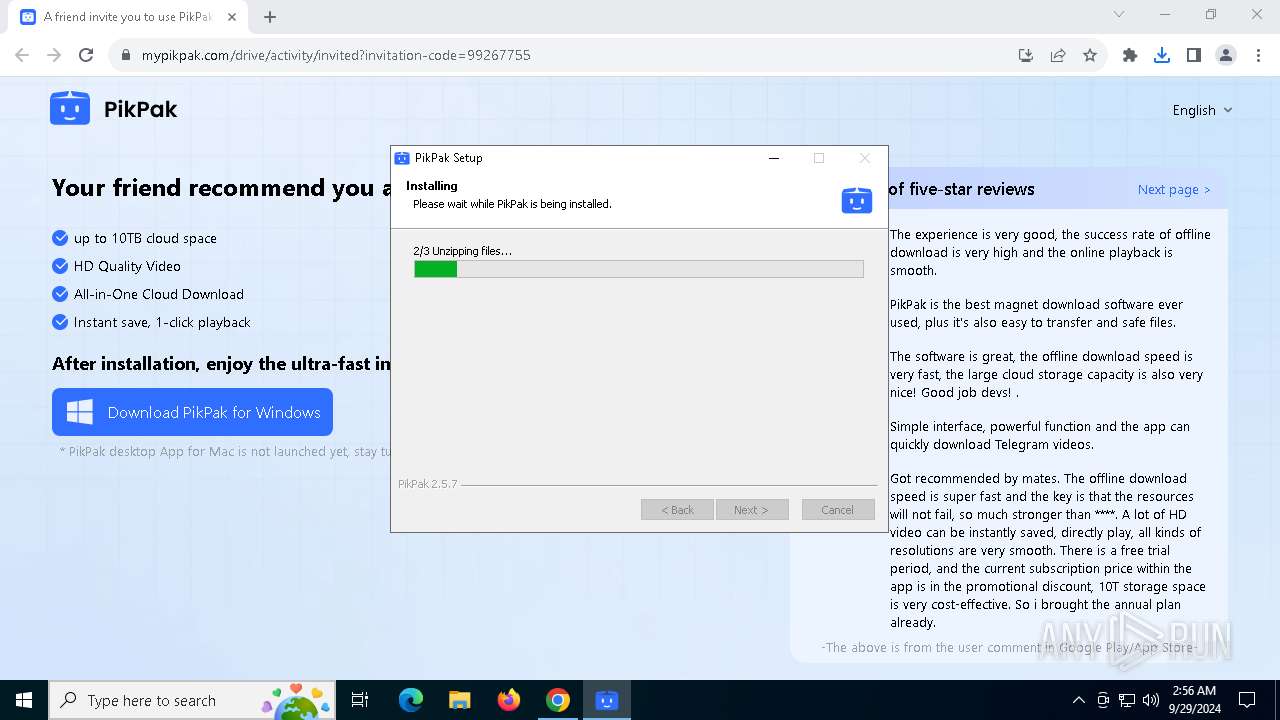1280x720 pixels.
Task: Open the tab search chevron in Chrome
Action: (x=1119, y=14)
